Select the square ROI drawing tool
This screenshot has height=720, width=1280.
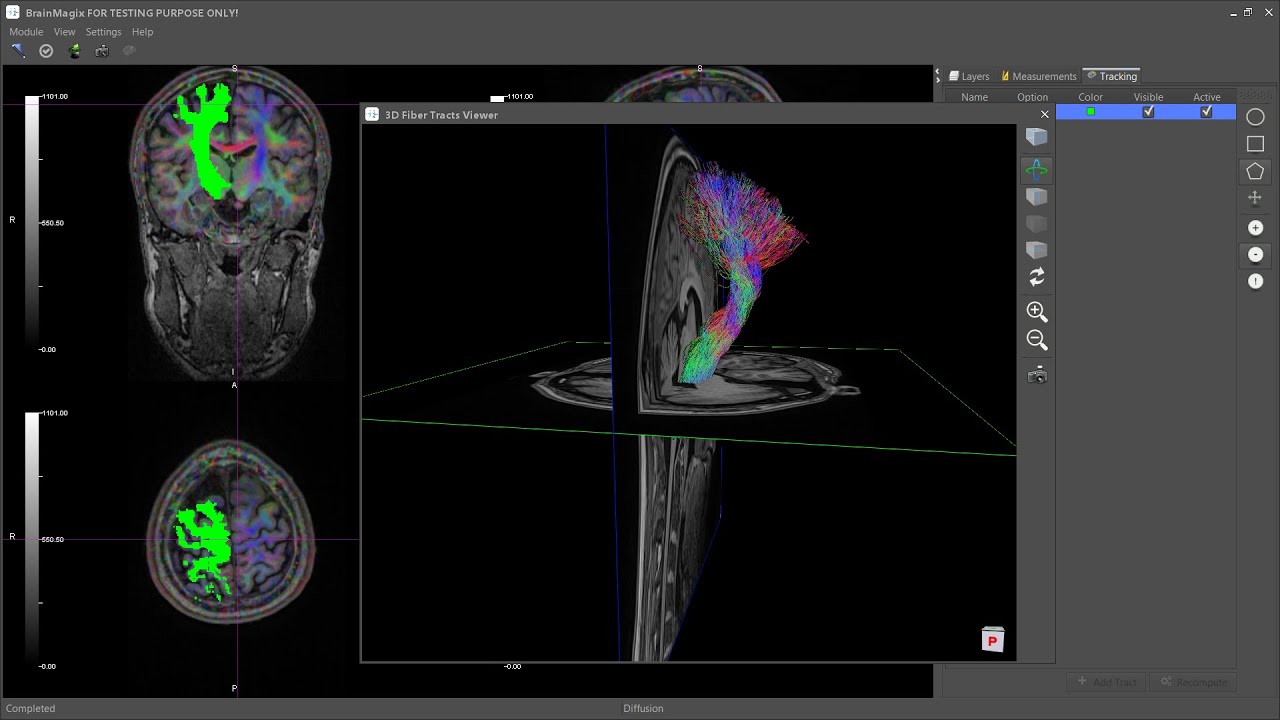point(1255,144)
